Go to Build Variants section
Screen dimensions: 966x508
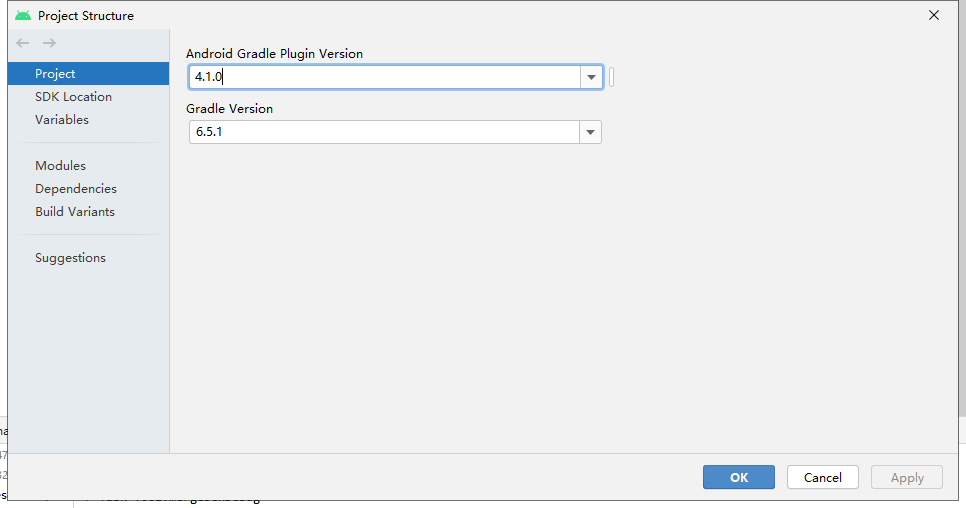click(x=75, y=212)
